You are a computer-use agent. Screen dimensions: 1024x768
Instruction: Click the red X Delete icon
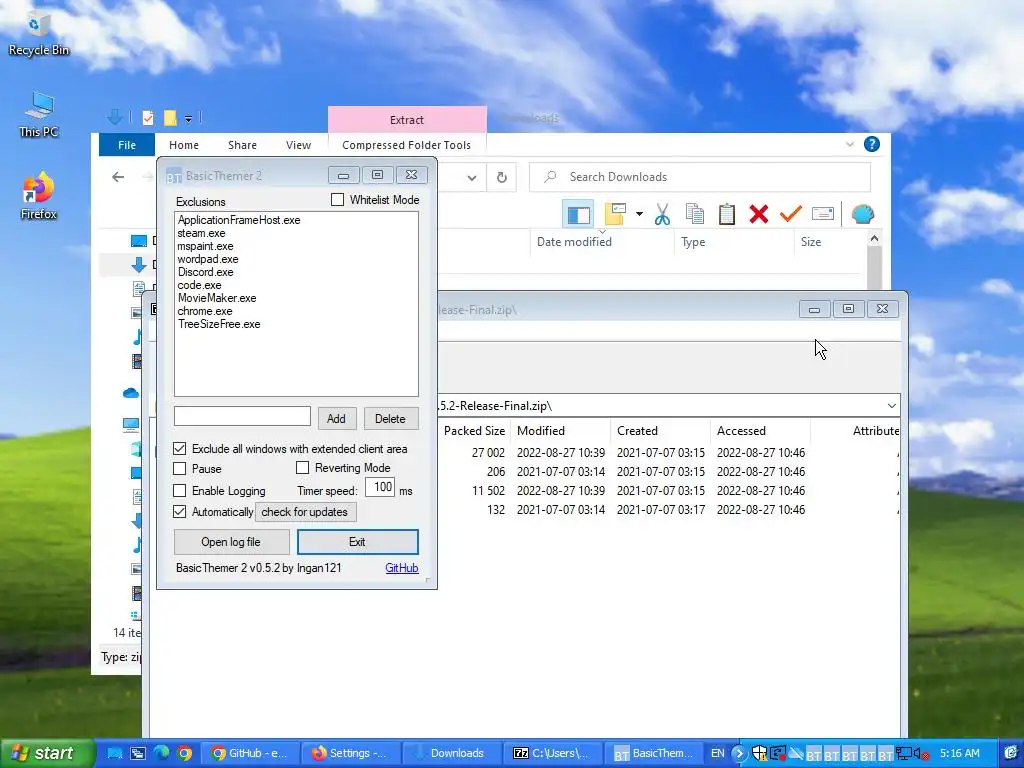coord(759,214)
